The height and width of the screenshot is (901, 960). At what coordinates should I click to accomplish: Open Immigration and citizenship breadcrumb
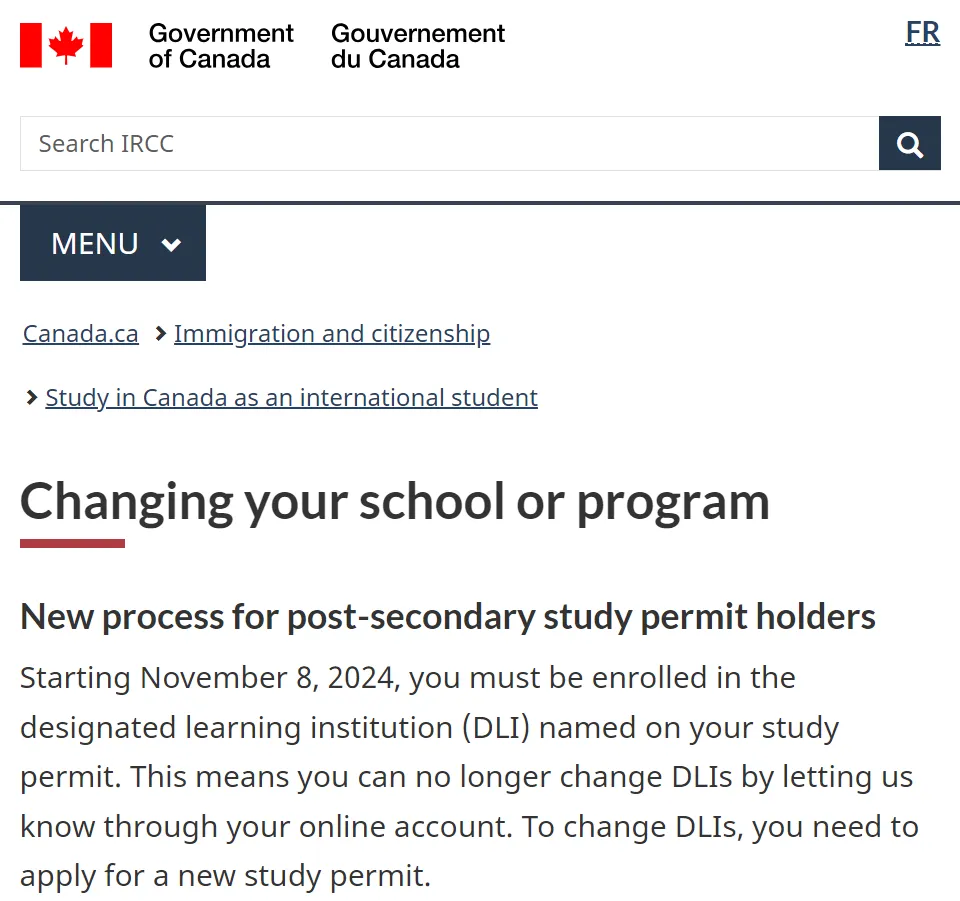(332, 334)
